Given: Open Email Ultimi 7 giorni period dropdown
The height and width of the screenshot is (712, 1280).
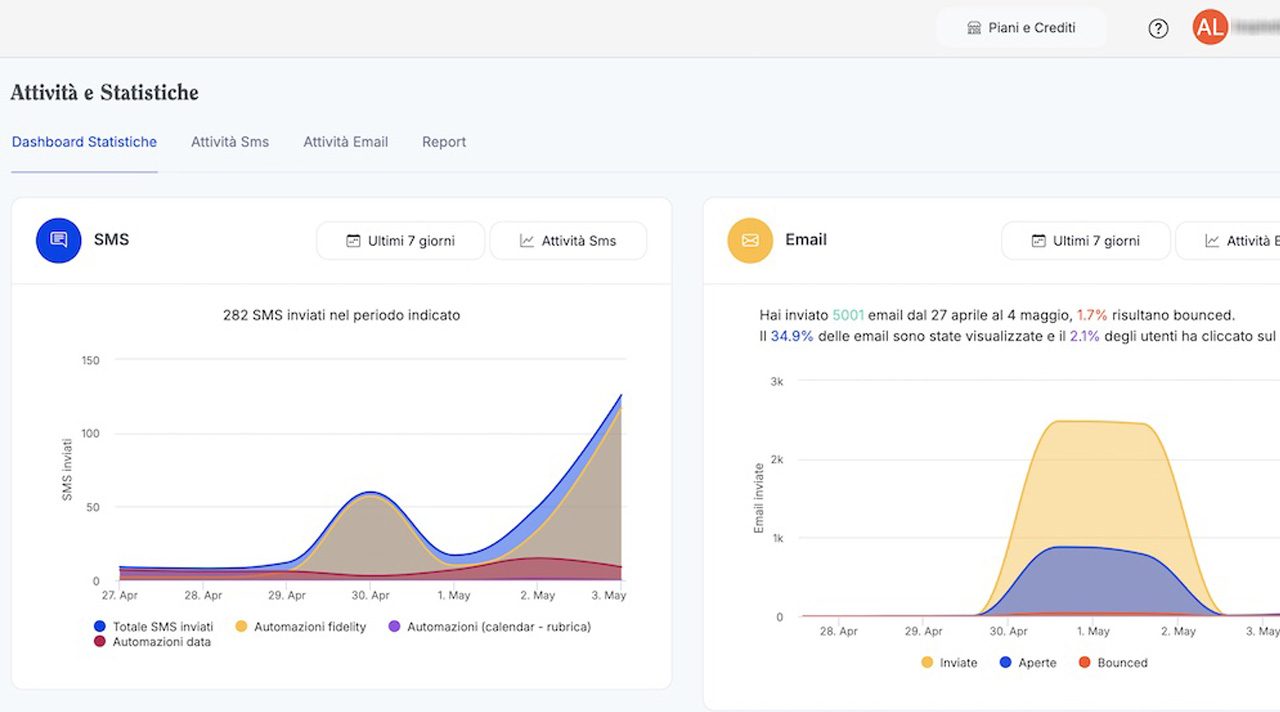Looking at the screenshot, I should click(1086, 241).
